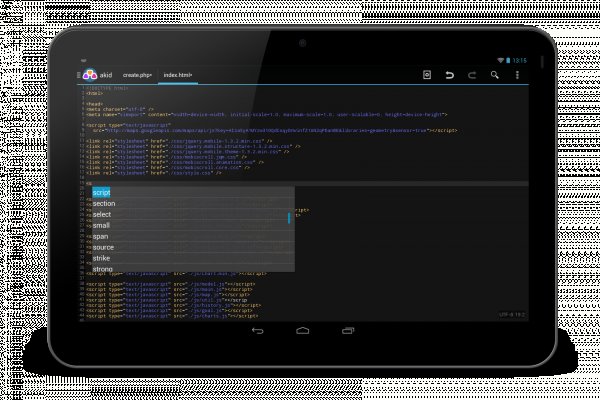This screenshot has width=600, height=400.
Task: Choose "script" from autocomplete list
Action: 103,192
